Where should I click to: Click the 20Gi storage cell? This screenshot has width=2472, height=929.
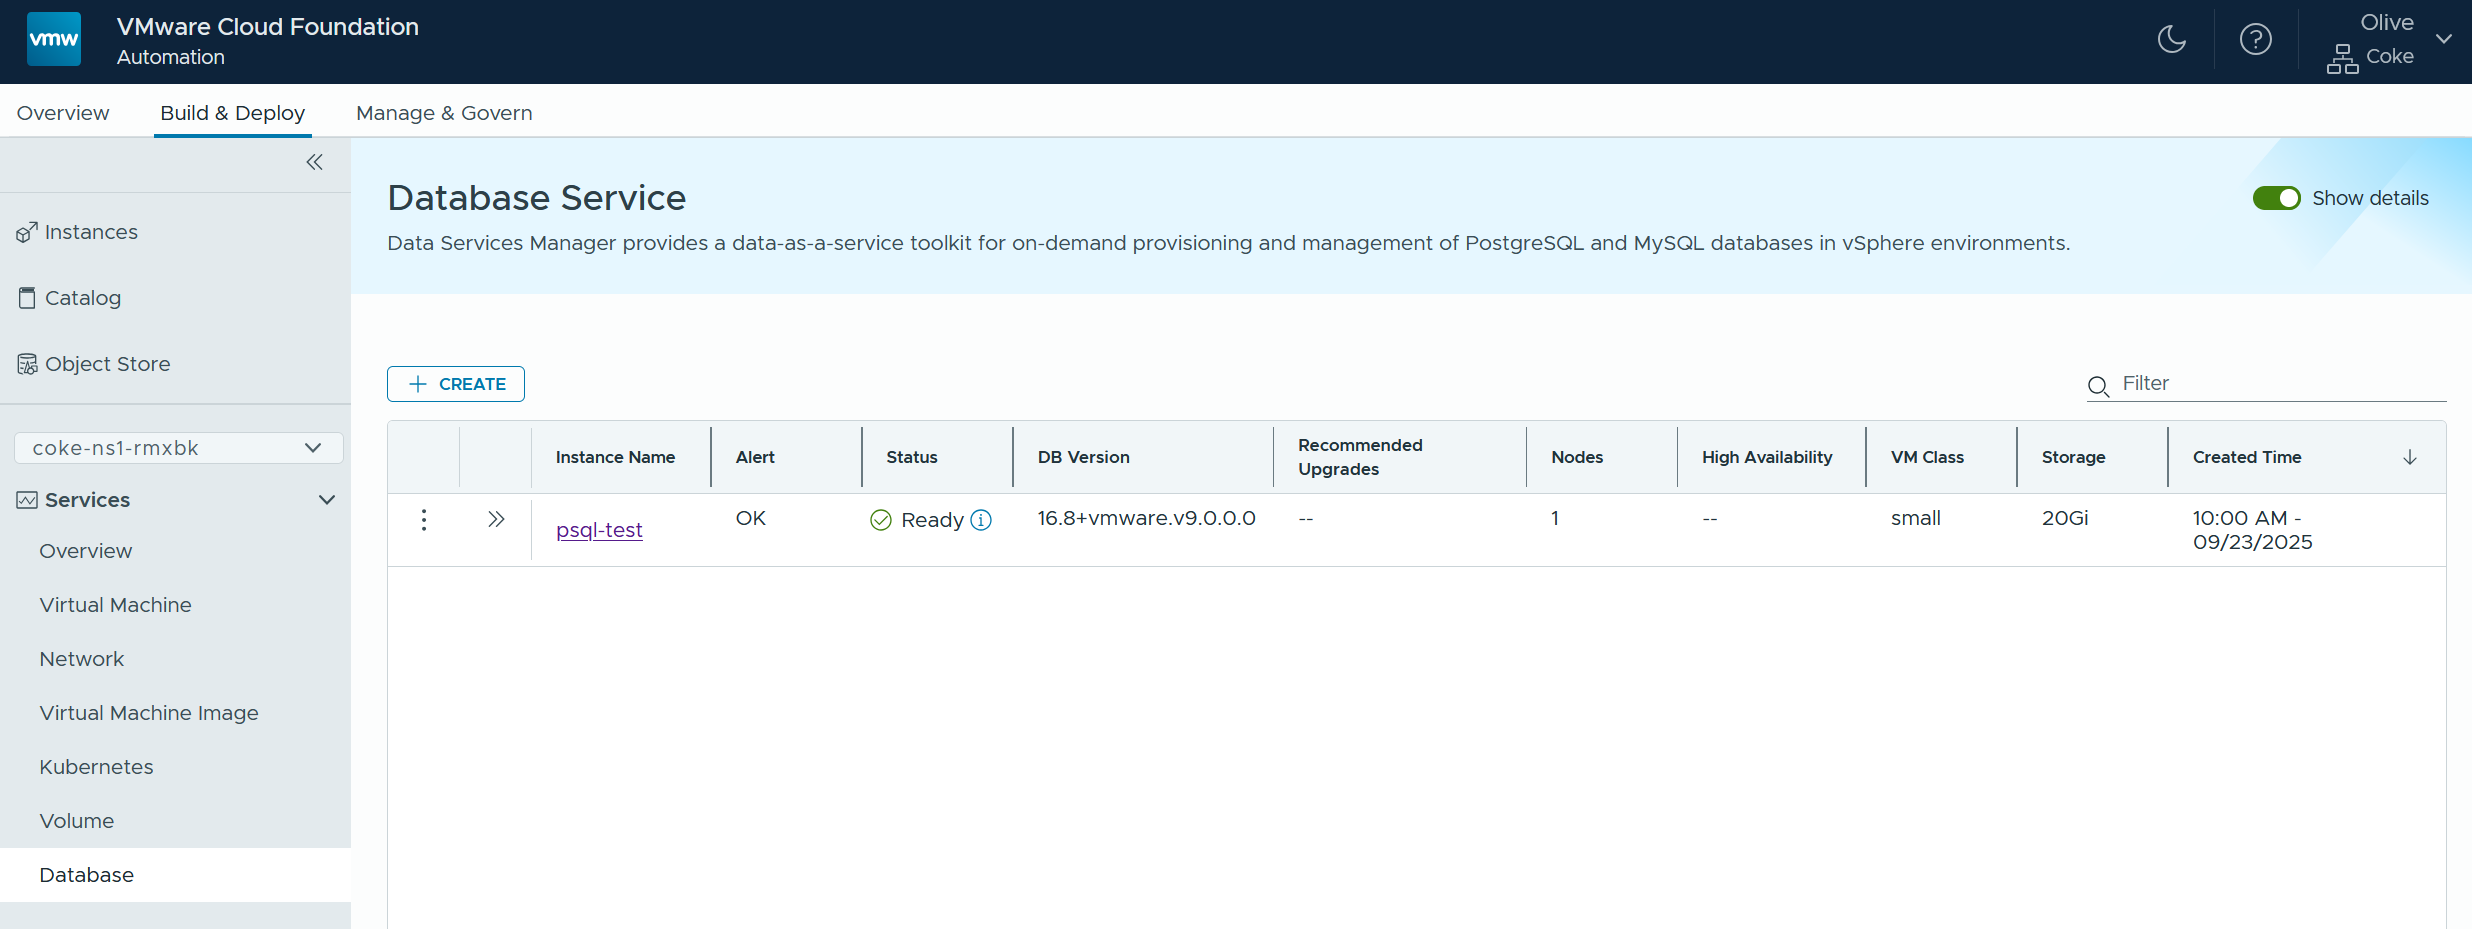(2065, 518)
